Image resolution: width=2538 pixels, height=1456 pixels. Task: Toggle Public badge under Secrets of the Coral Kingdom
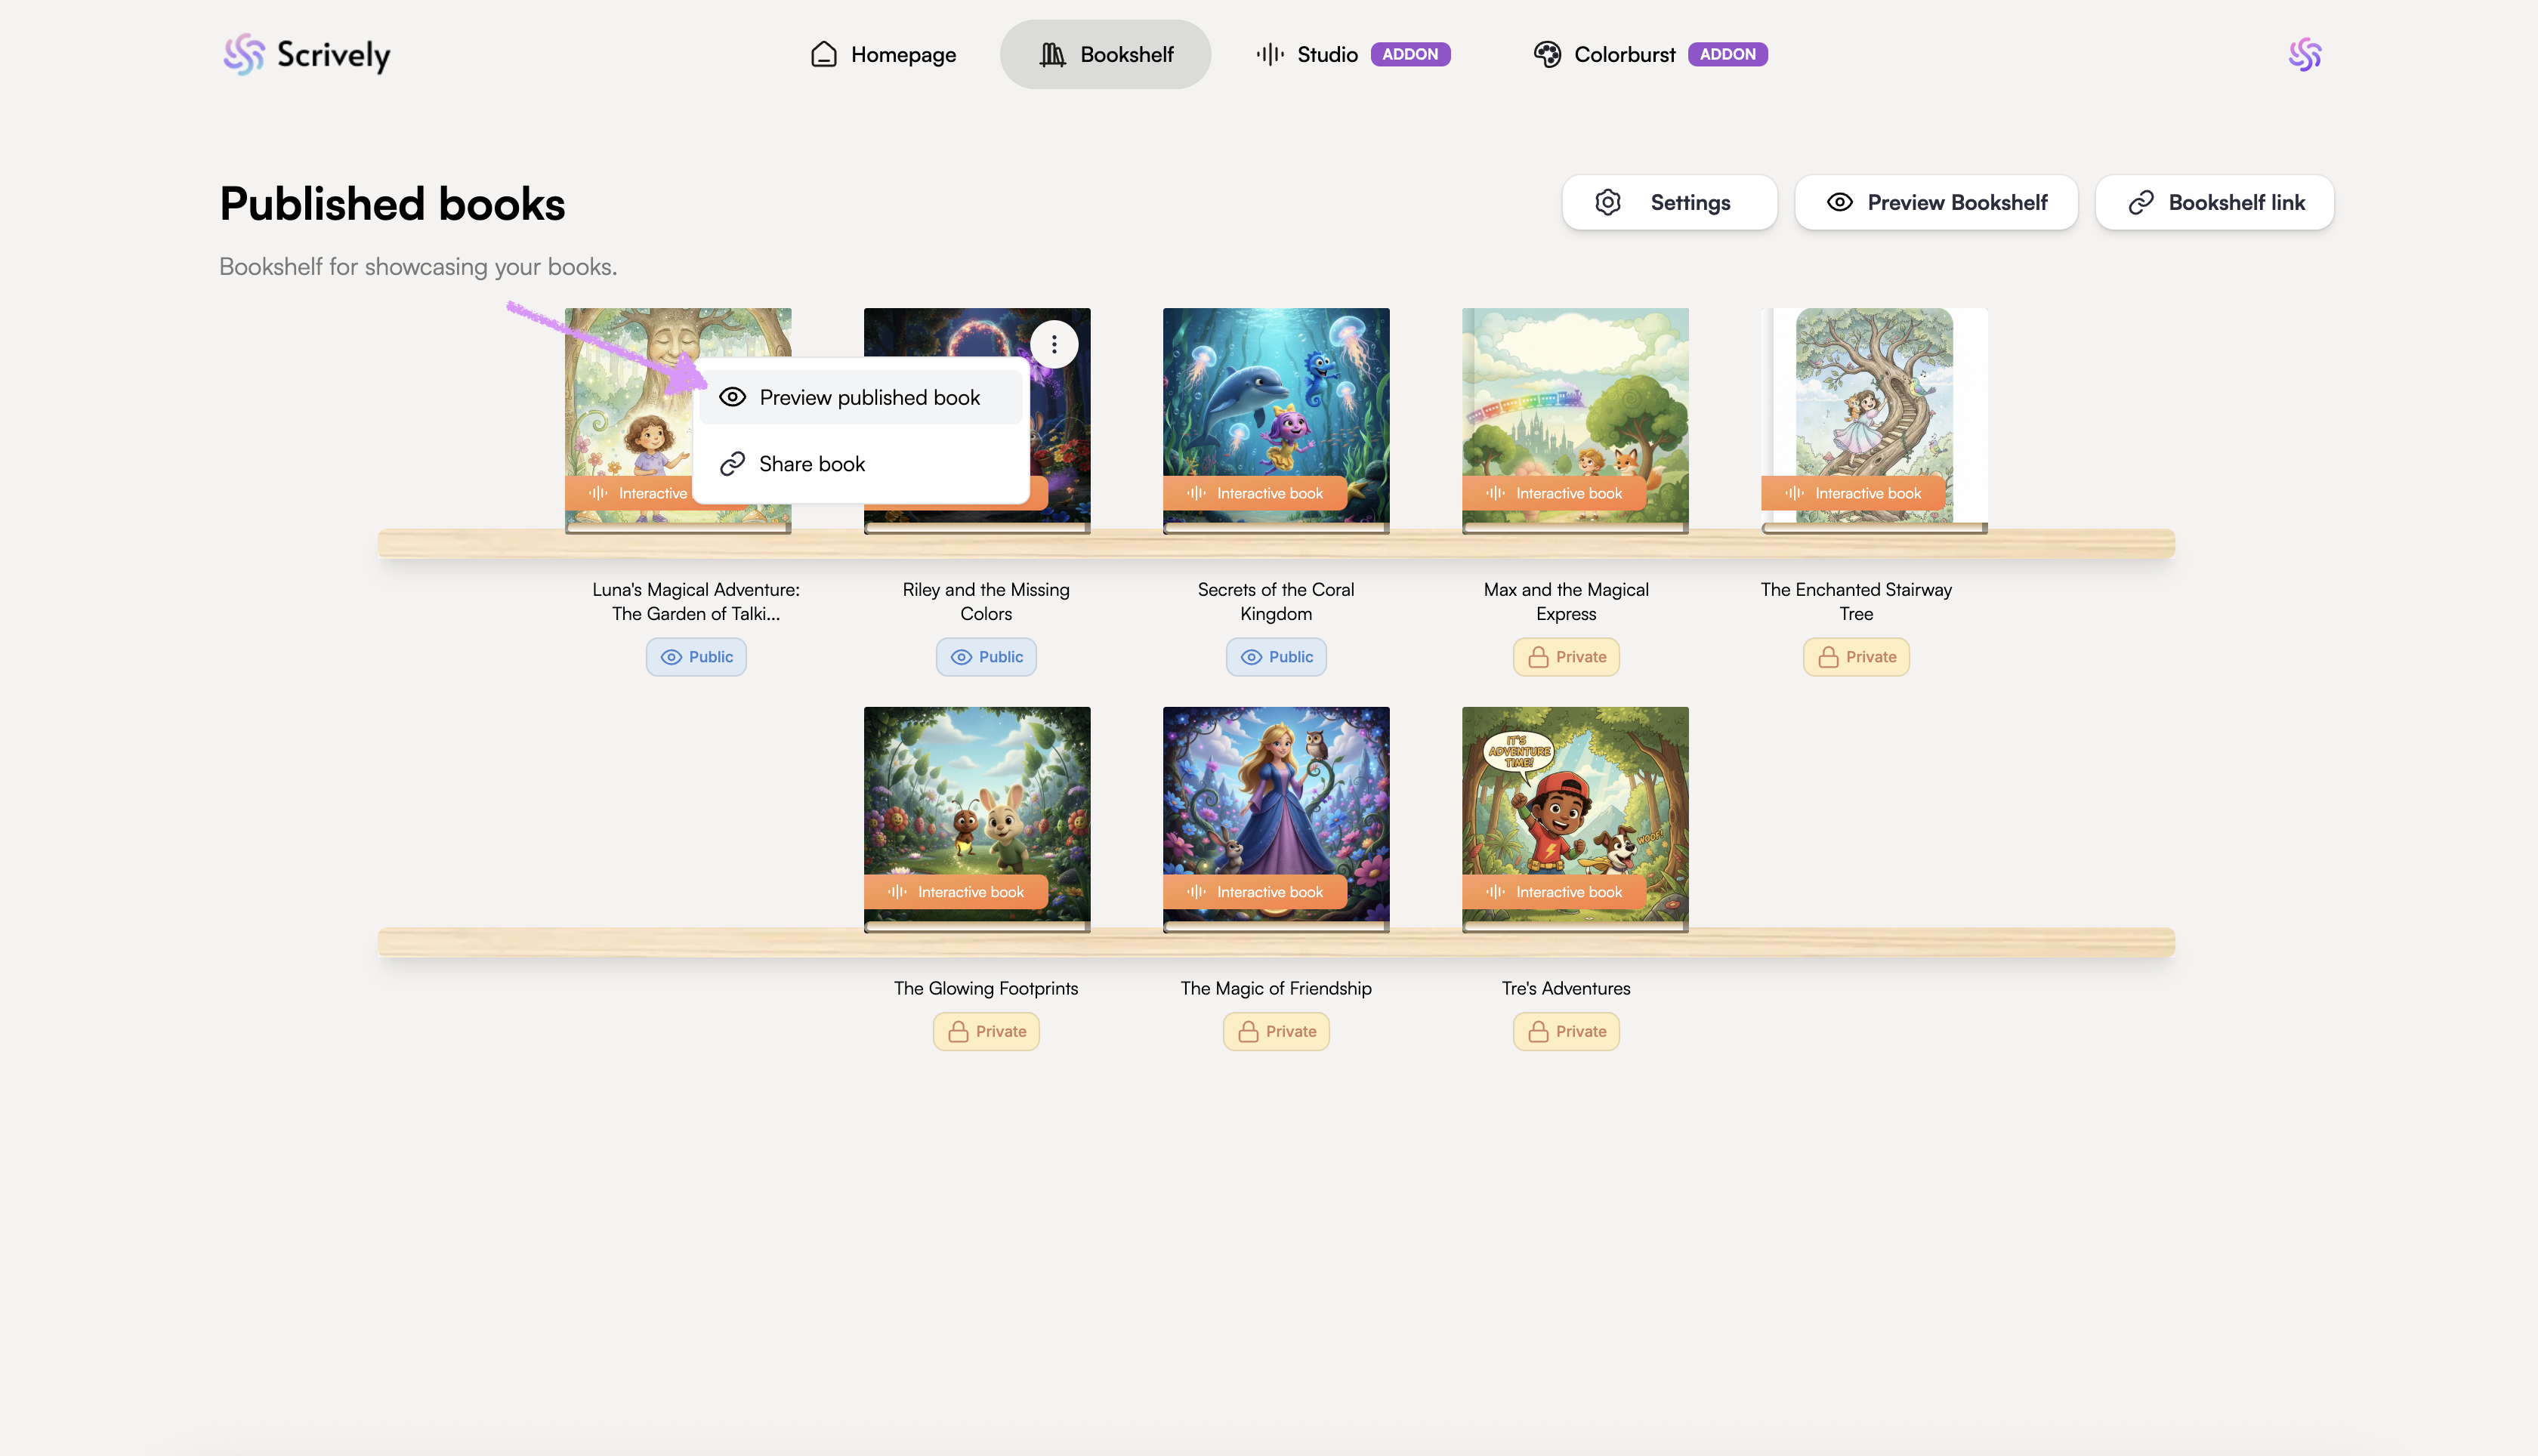(x=1276, y=657)
